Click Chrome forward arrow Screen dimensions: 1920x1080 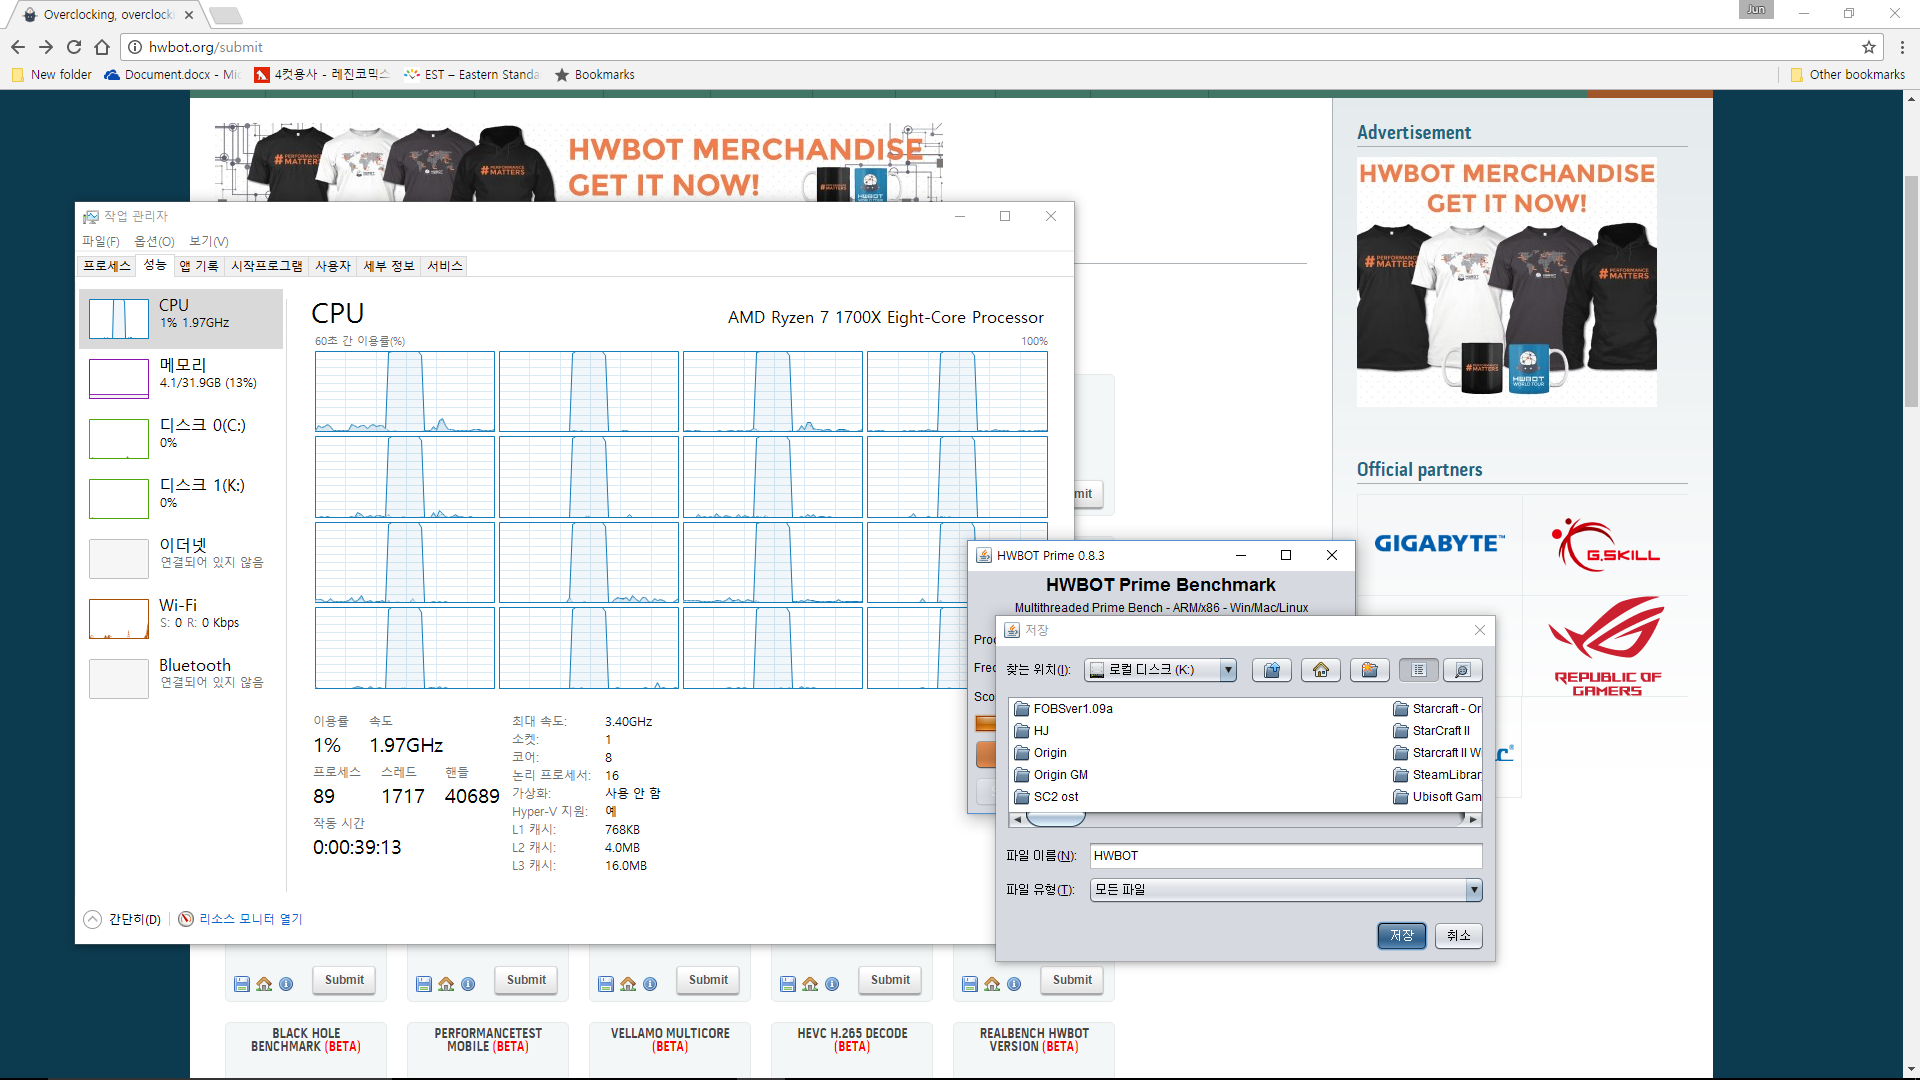pos(46,47)
